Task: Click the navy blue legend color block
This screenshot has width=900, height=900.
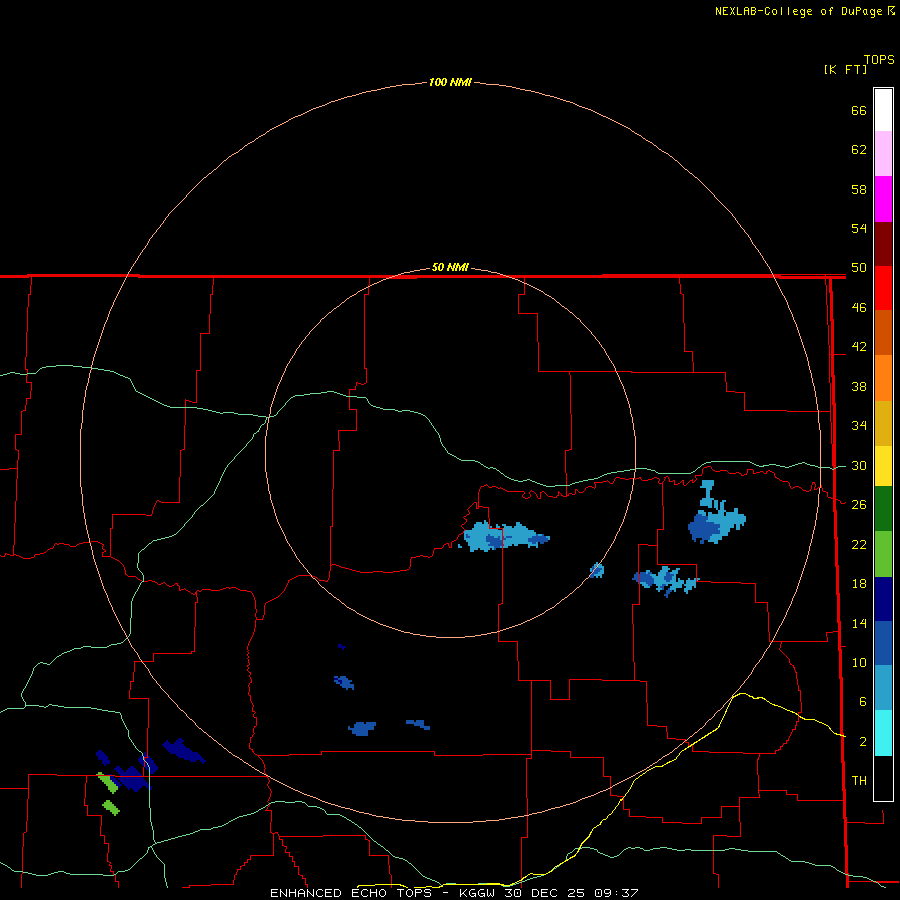Action: [883, 599]
